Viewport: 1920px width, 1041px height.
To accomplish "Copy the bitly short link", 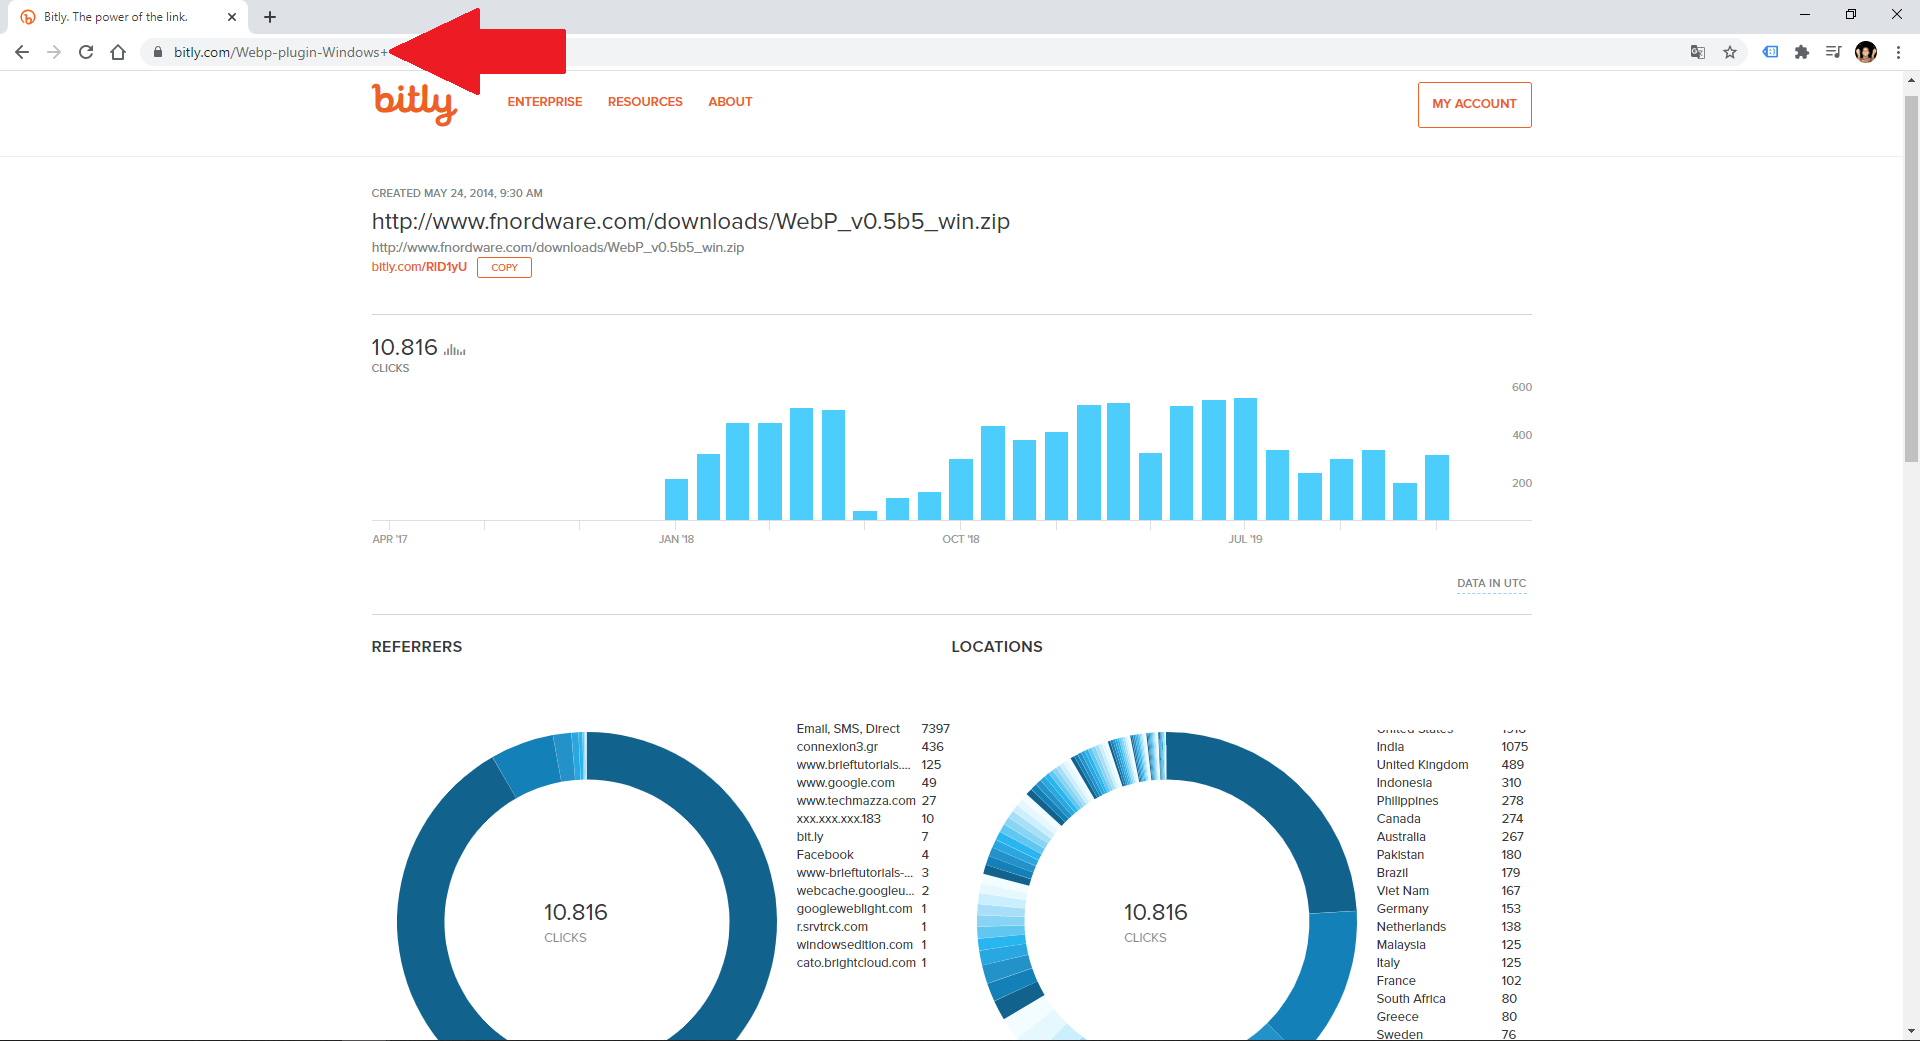I will (504, 268).
